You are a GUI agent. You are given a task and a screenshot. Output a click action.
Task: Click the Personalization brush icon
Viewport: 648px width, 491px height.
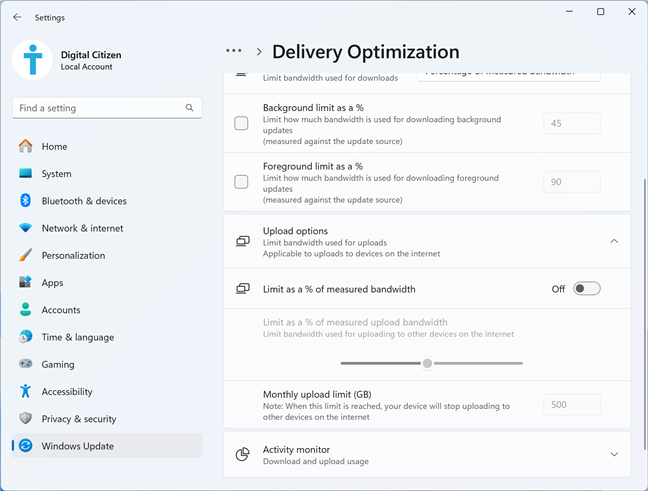point(26,255)
